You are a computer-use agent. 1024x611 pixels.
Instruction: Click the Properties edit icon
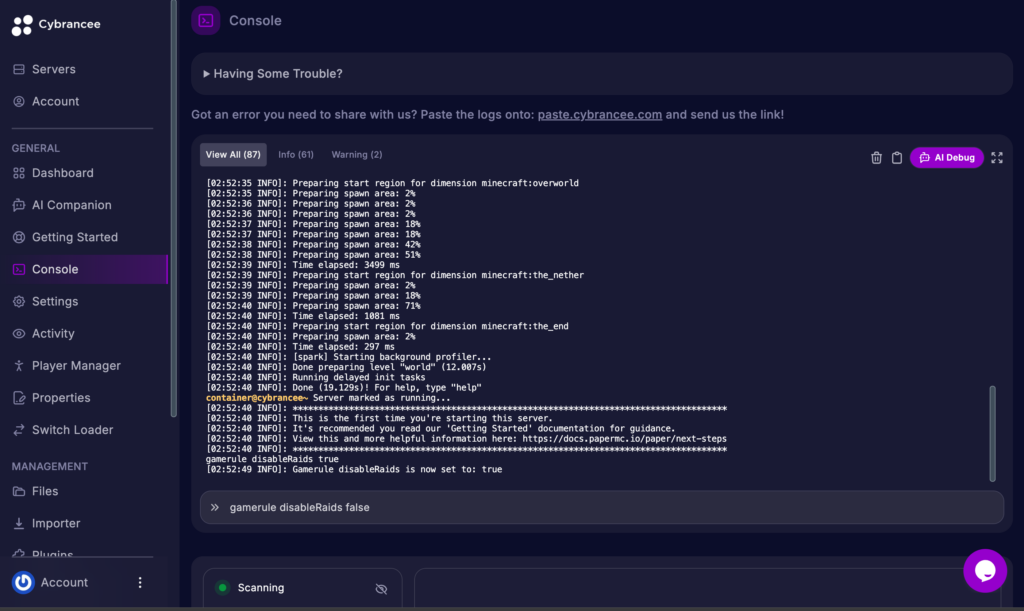tap(19, 398)
